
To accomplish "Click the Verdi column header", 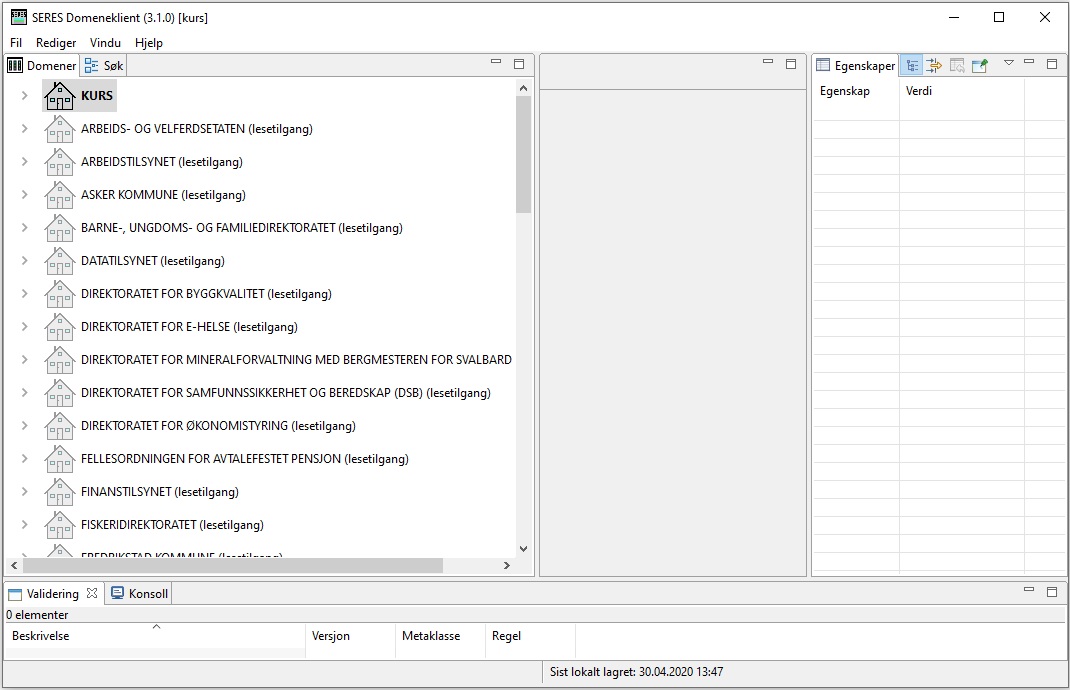I will (961, 91).
